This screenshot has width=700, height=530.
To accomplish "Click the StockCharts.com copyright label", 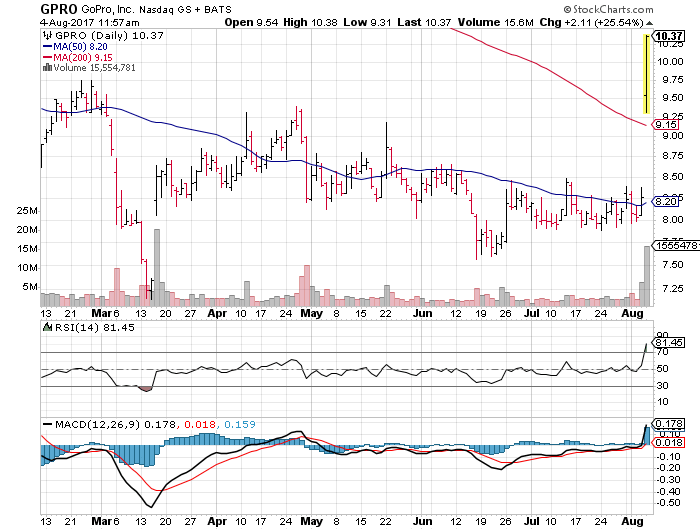I will (608, 9).
